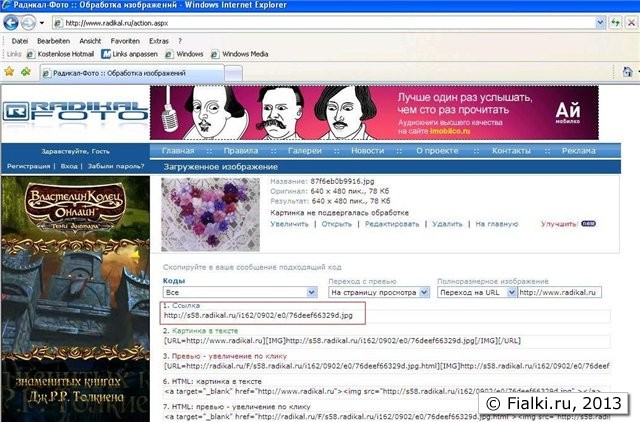Open the Ansicht menu
Viewport: 640px width, 422px height.
tap(90, 41)
